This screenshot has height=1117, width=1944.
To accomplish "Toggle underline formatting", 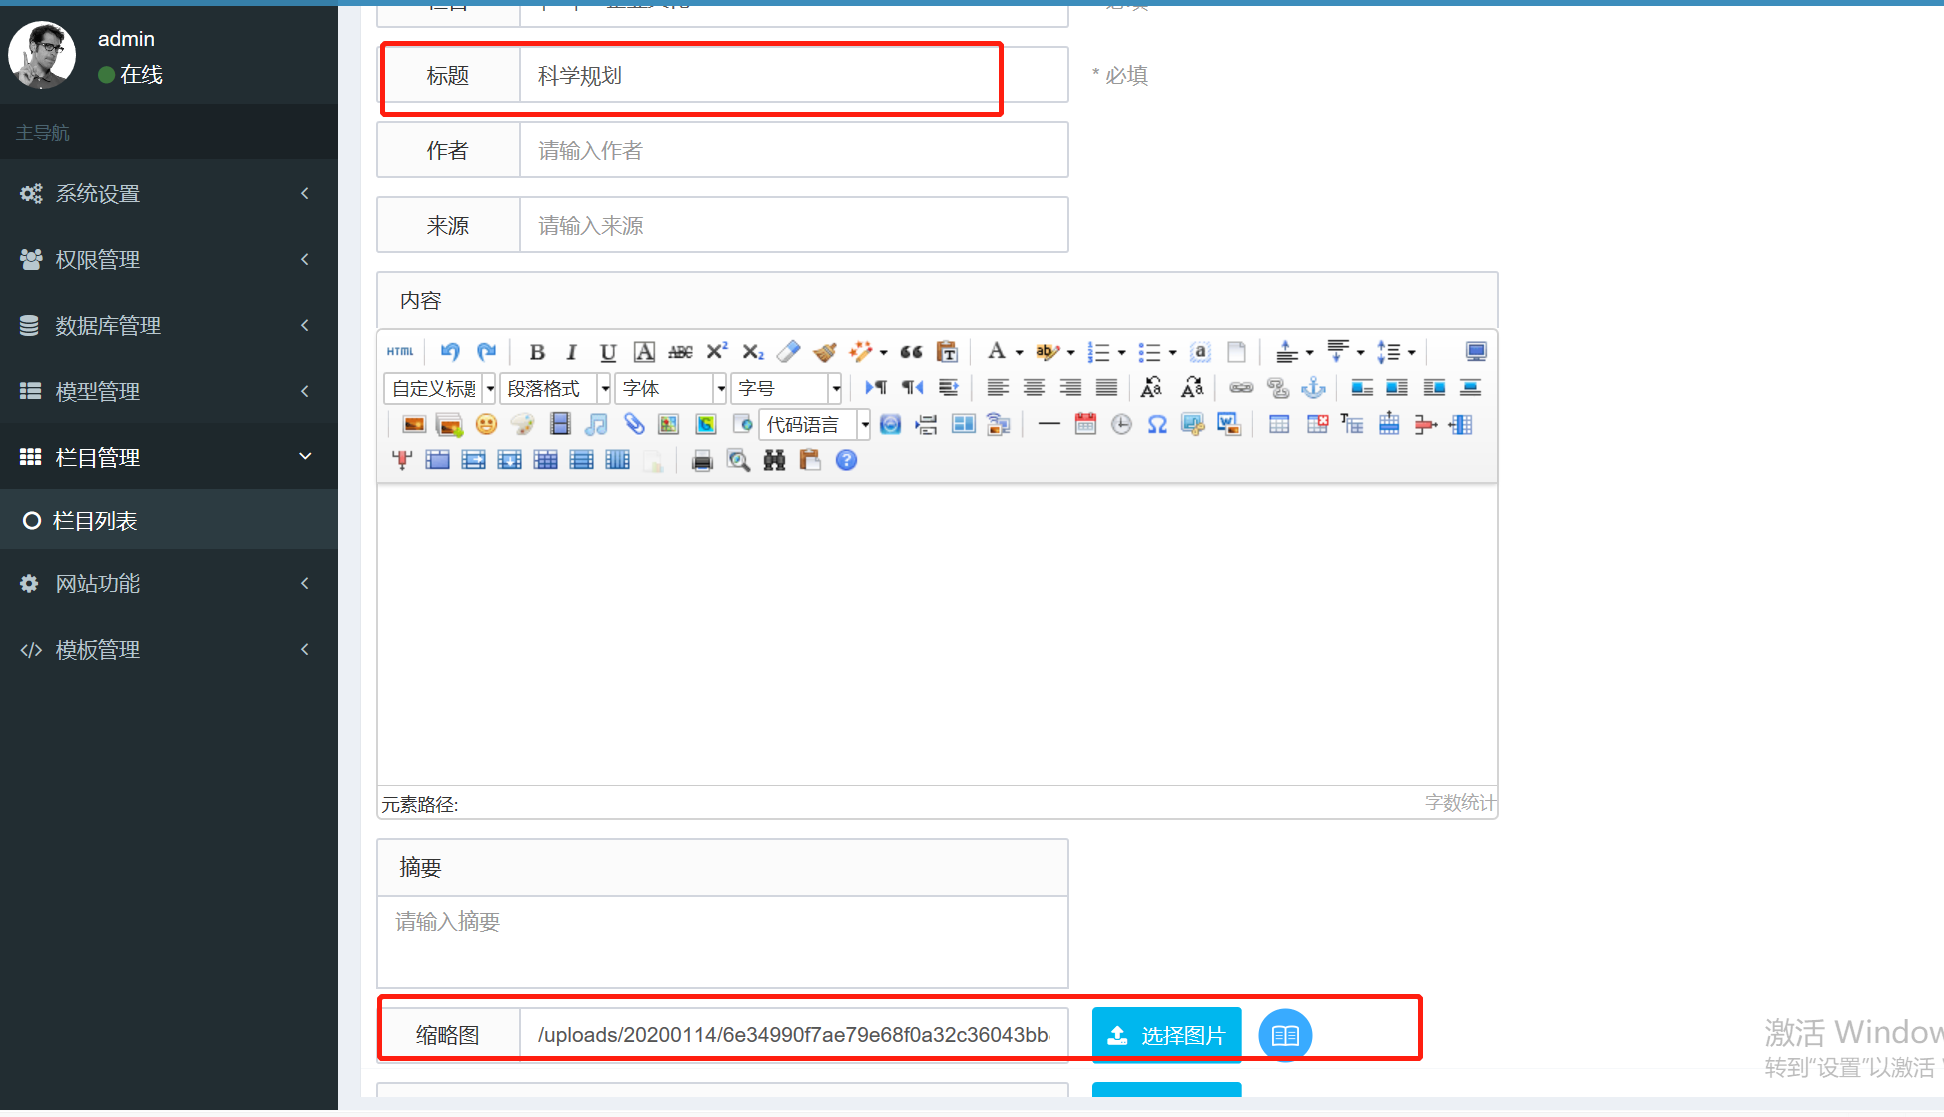I will coord(608,352).
